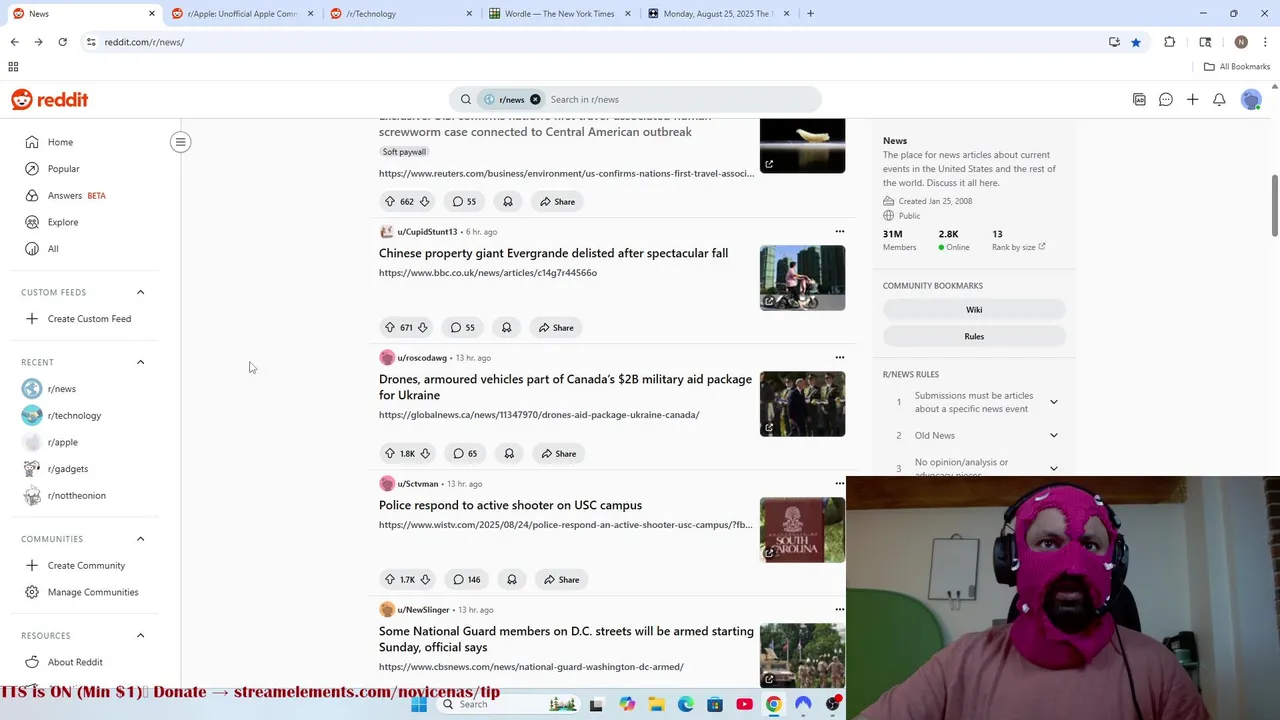
Task: Open overflow menu for Sctvman's post
Action: pyautogui.click(x=839, y=483)
